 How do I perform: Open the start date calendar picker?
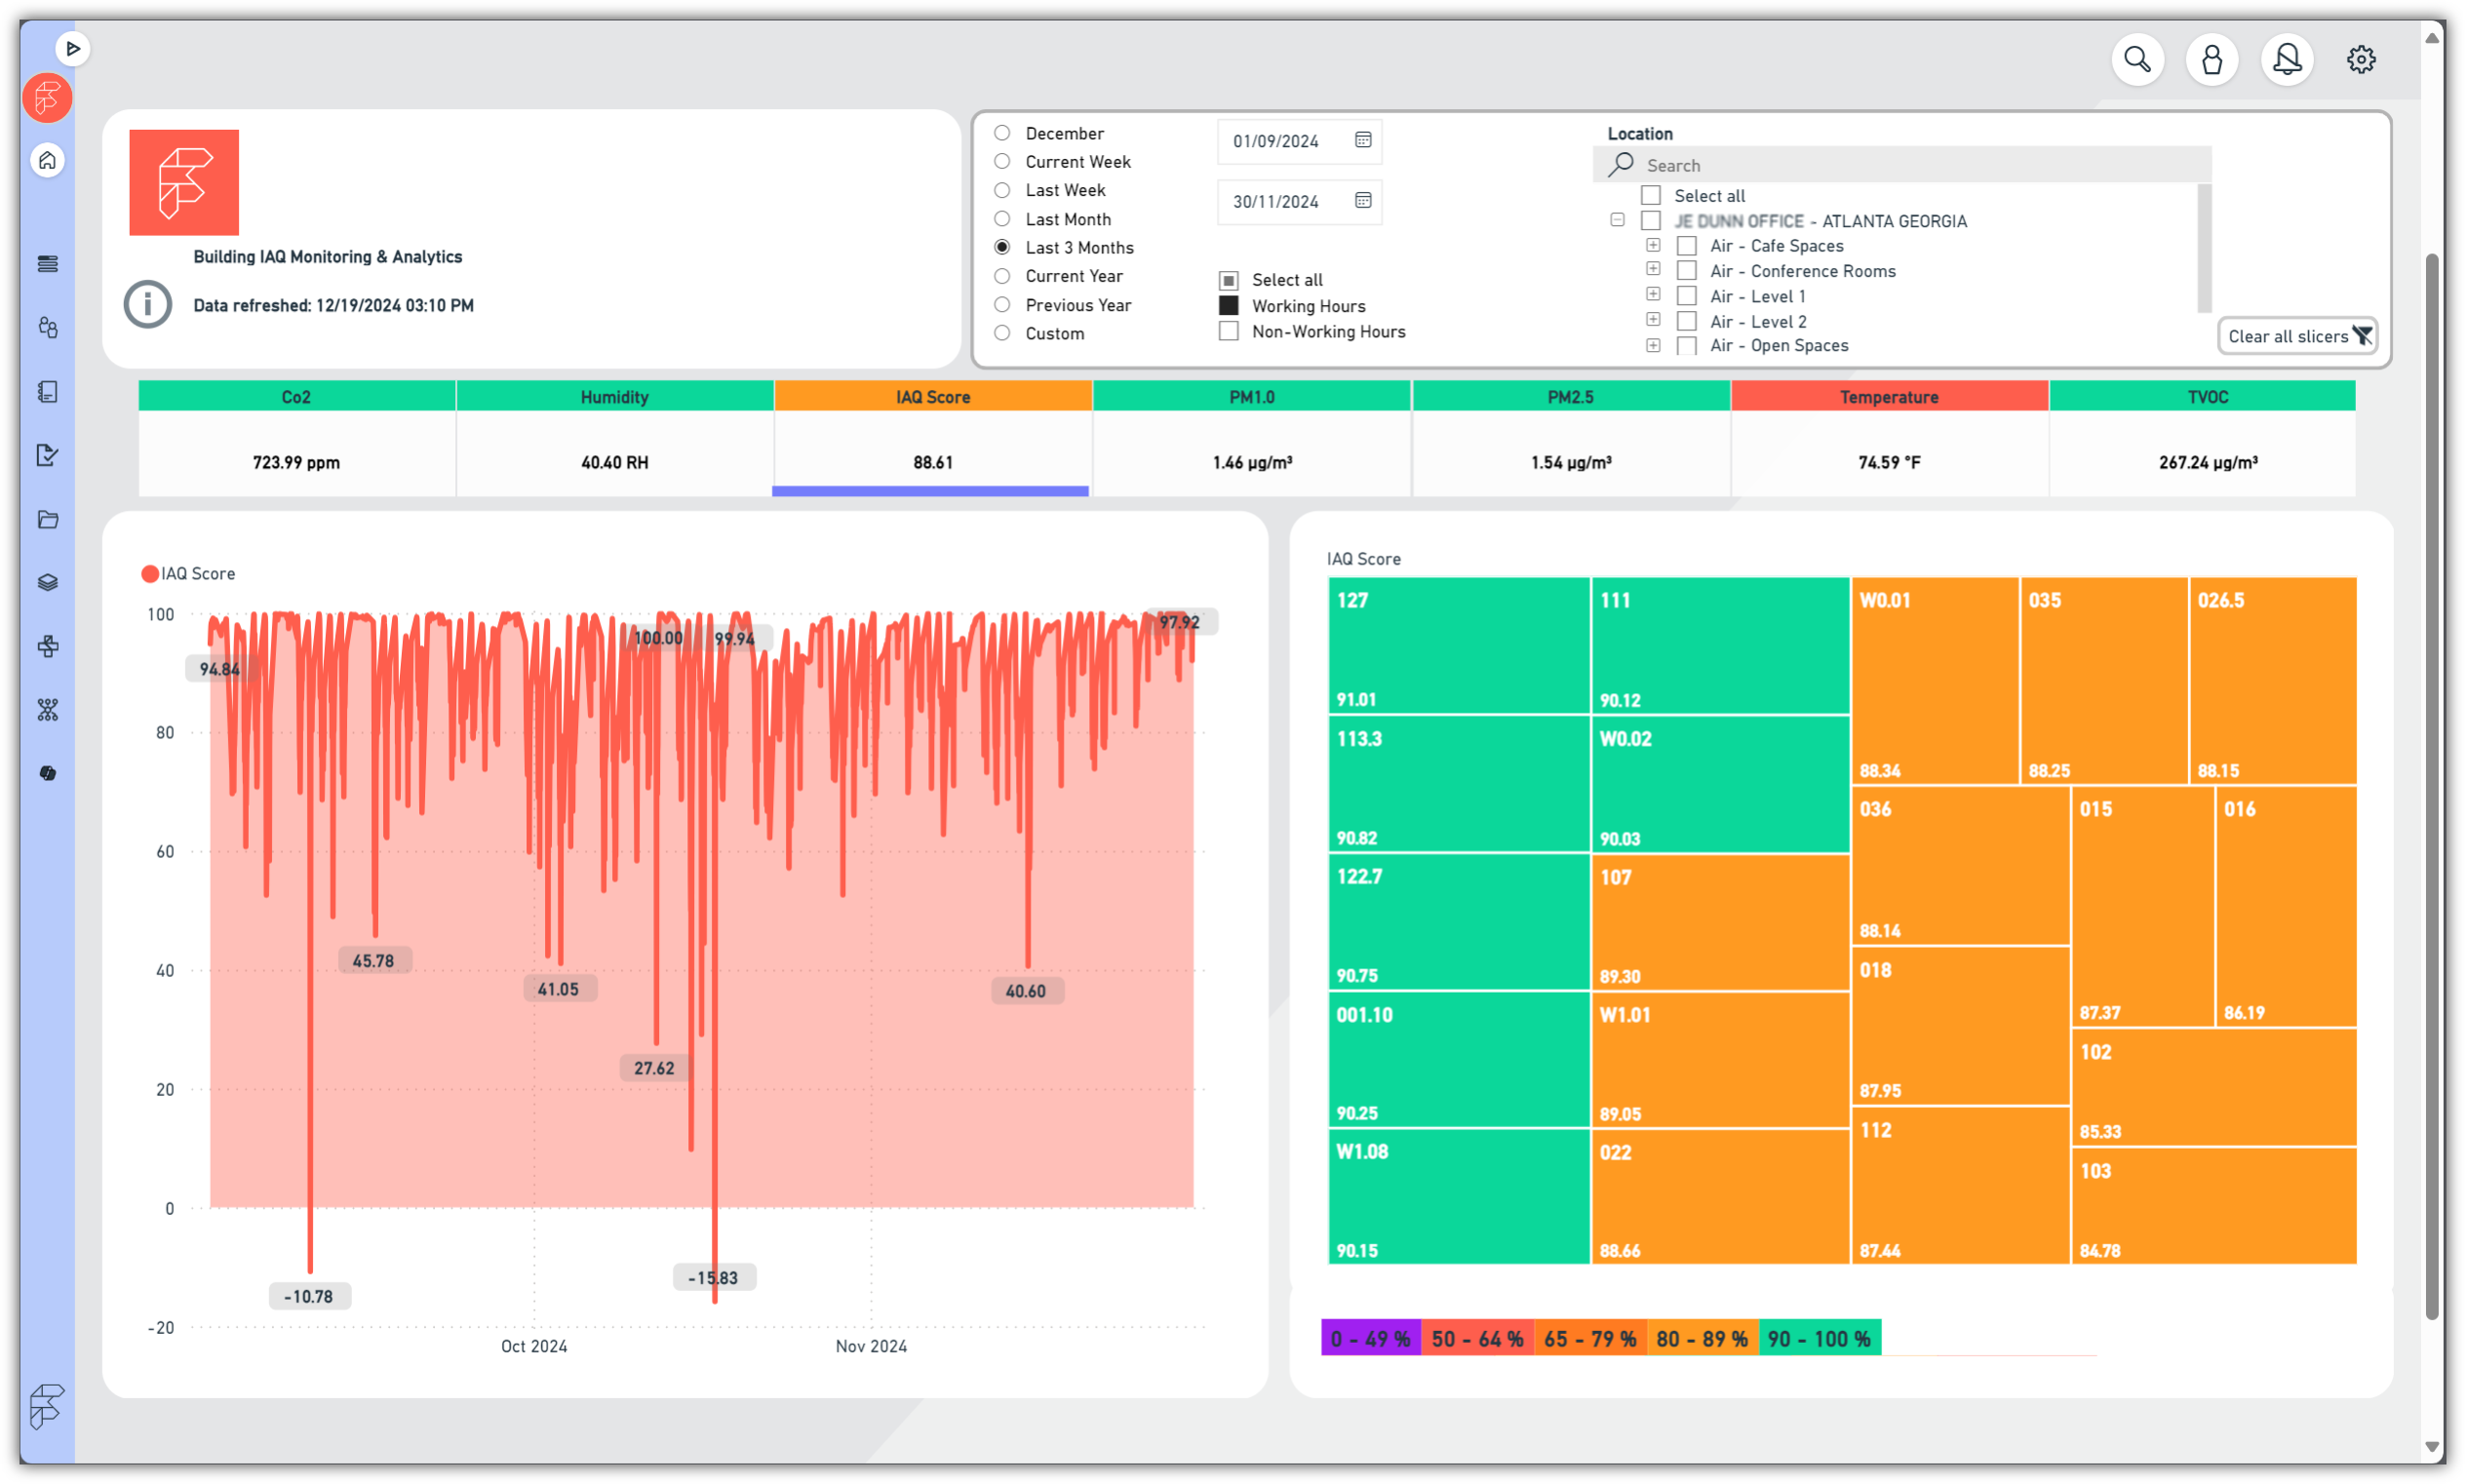[1362, 140]
